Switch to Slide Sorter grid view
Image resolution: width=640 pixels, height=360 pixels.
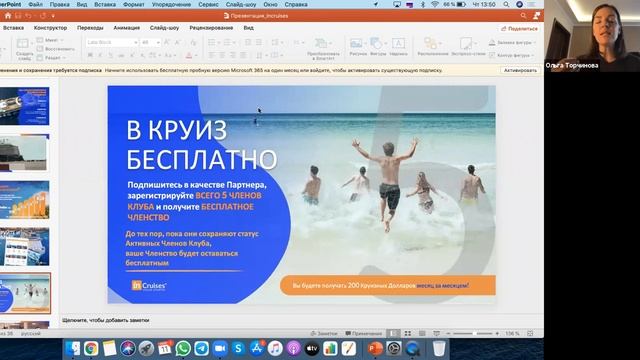408,333
